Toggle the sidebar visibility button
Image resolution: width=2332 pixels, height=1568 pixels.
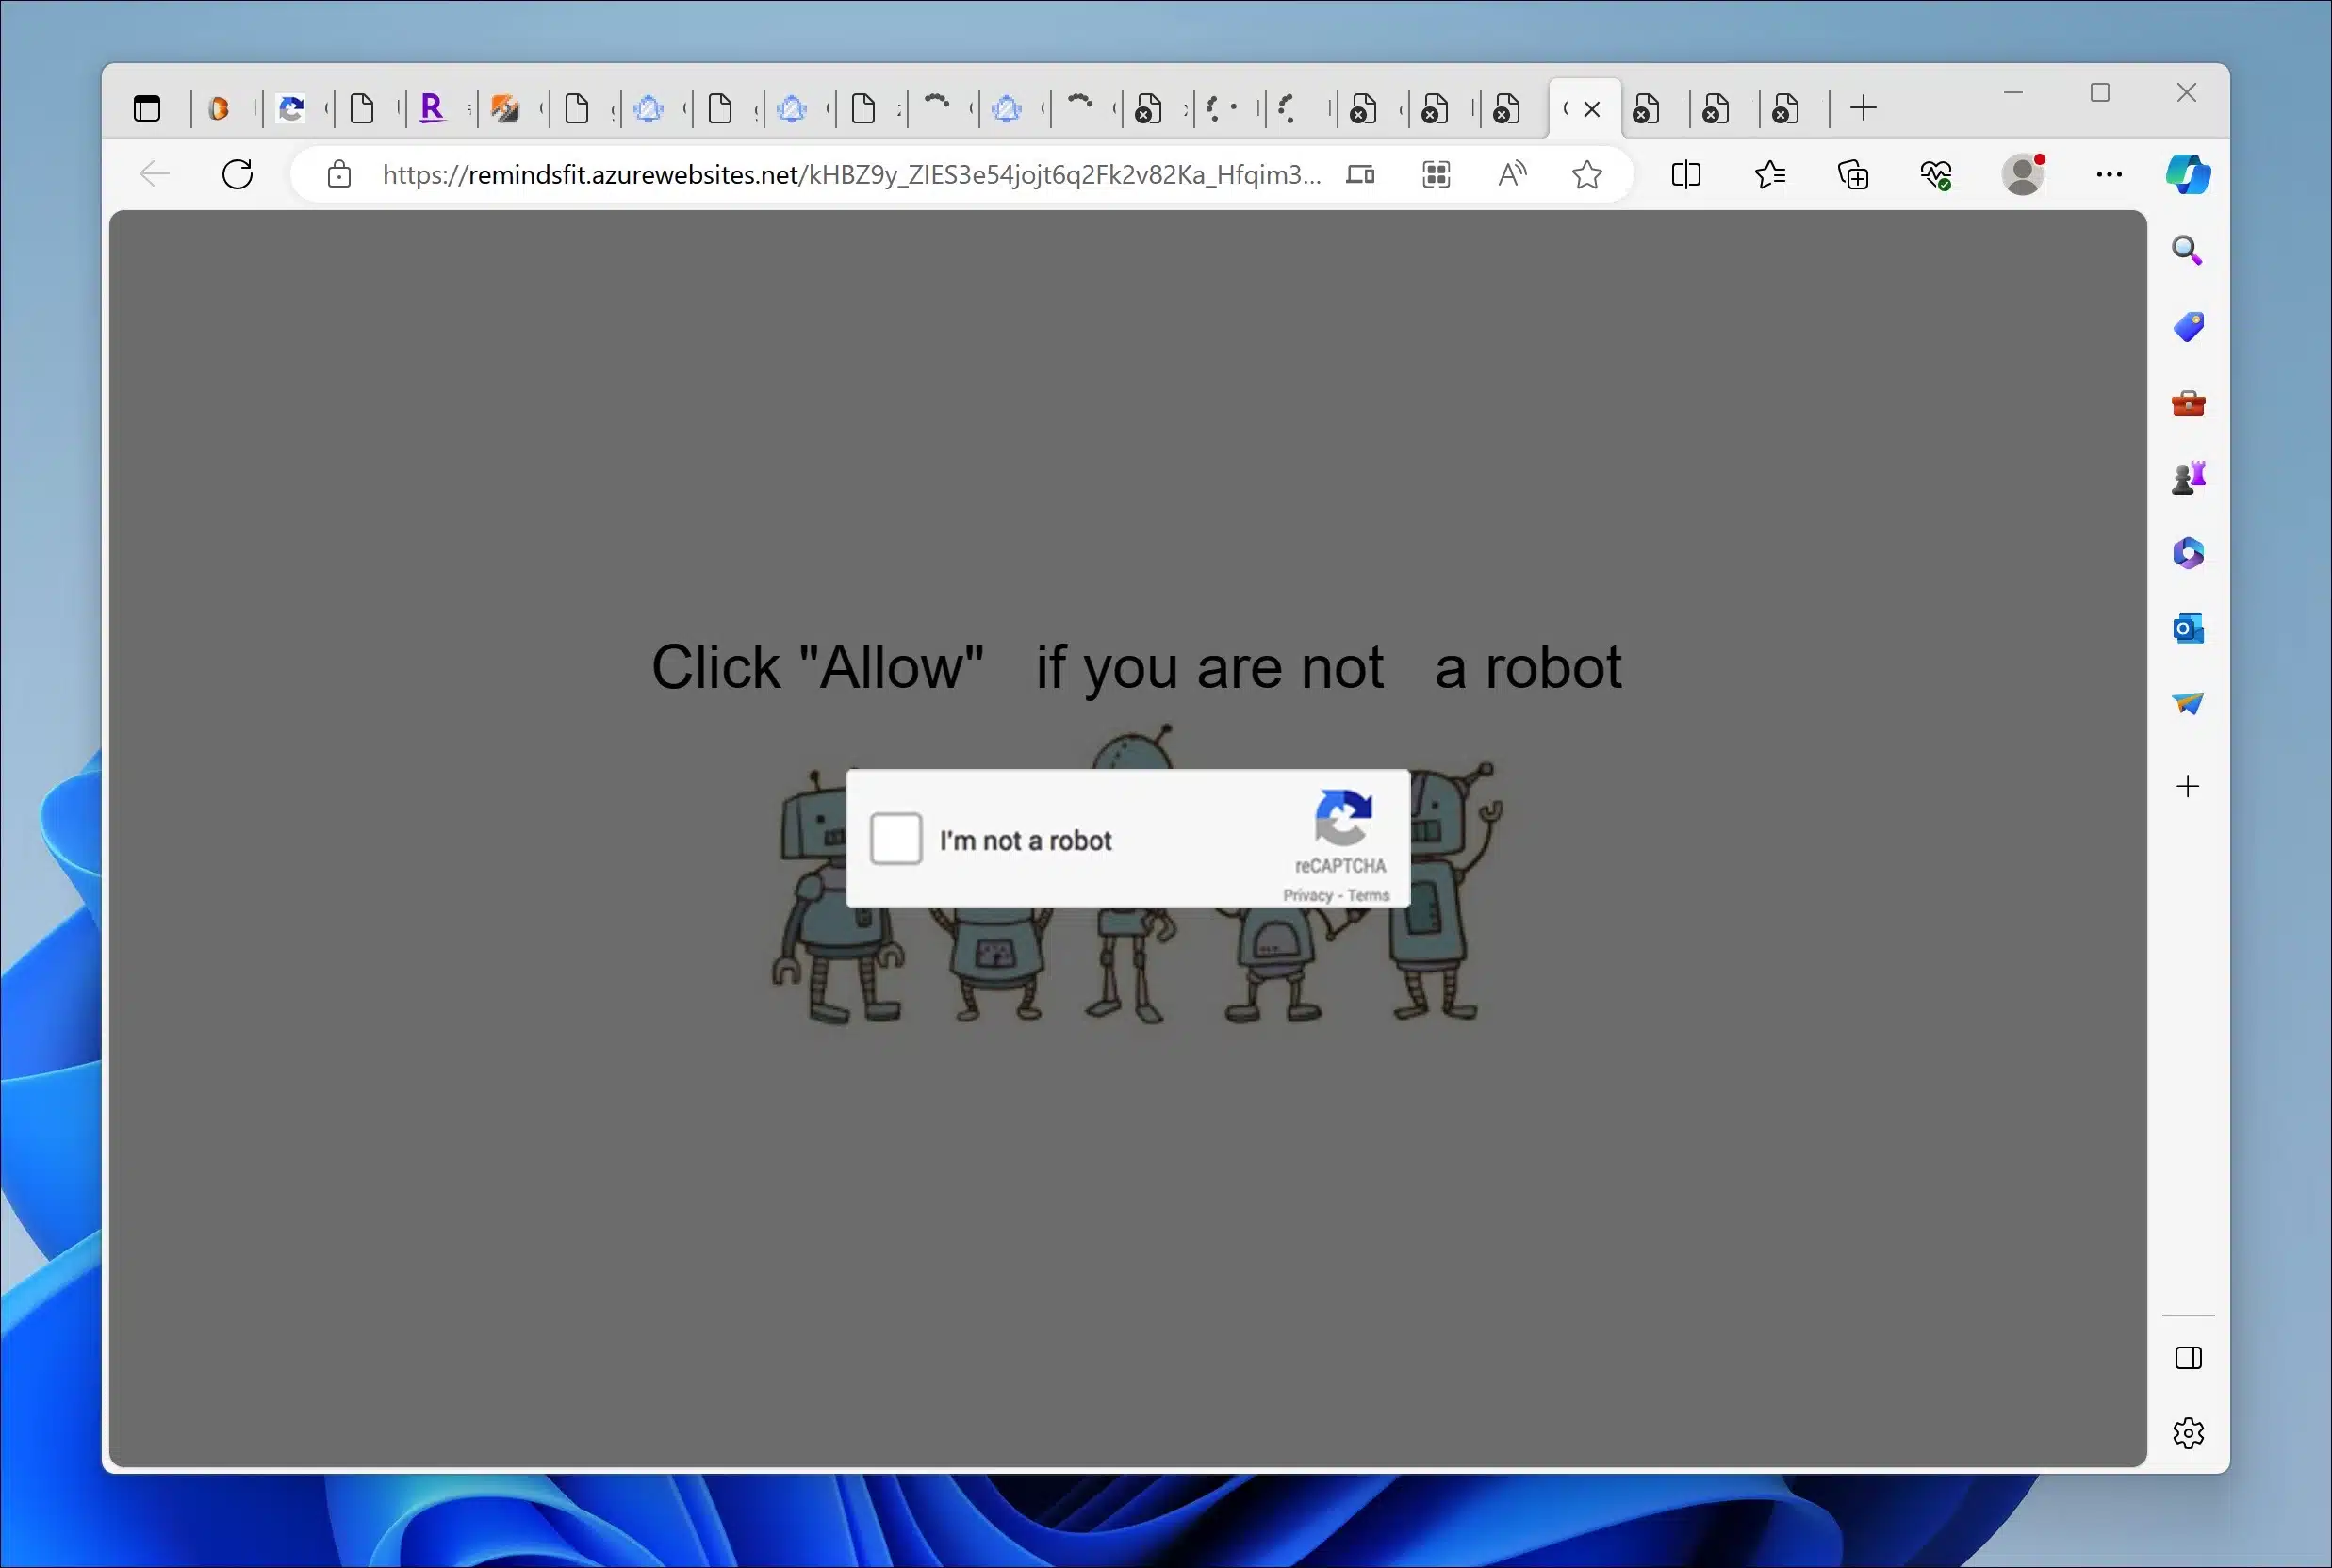pos(2188,1358)
